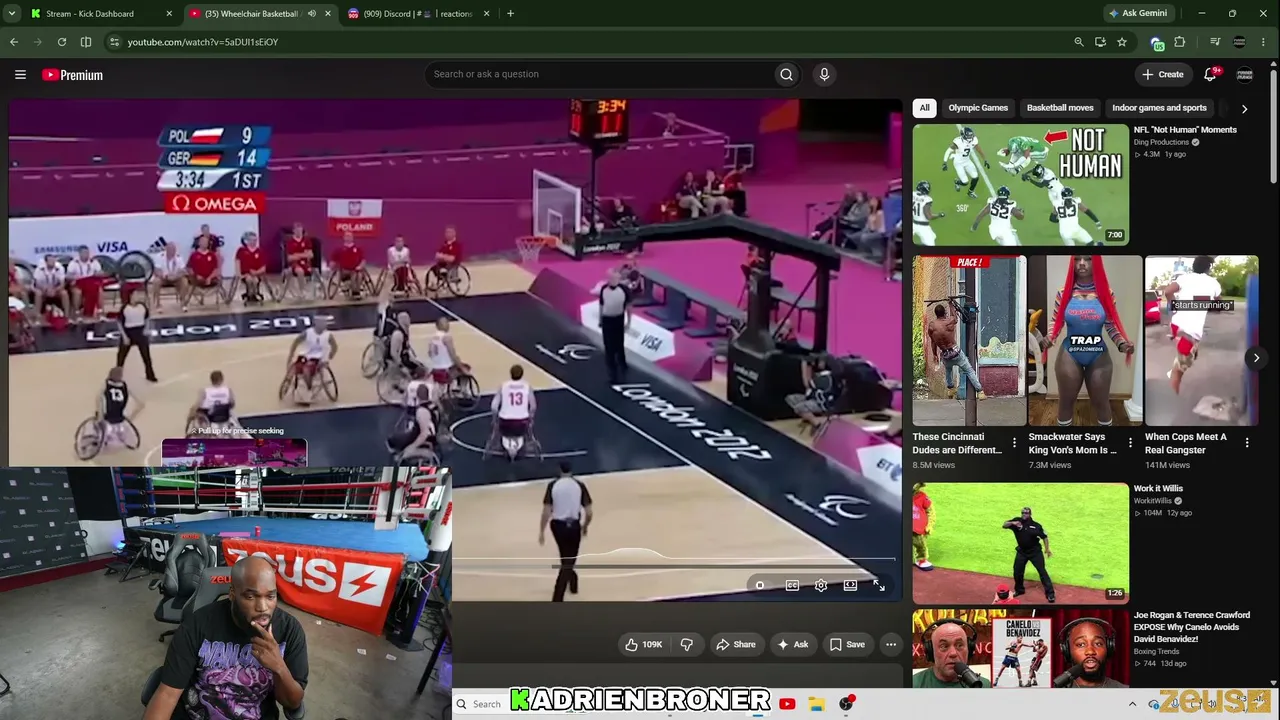Open Chrome three-dot menu

[x=1265, y=42]
